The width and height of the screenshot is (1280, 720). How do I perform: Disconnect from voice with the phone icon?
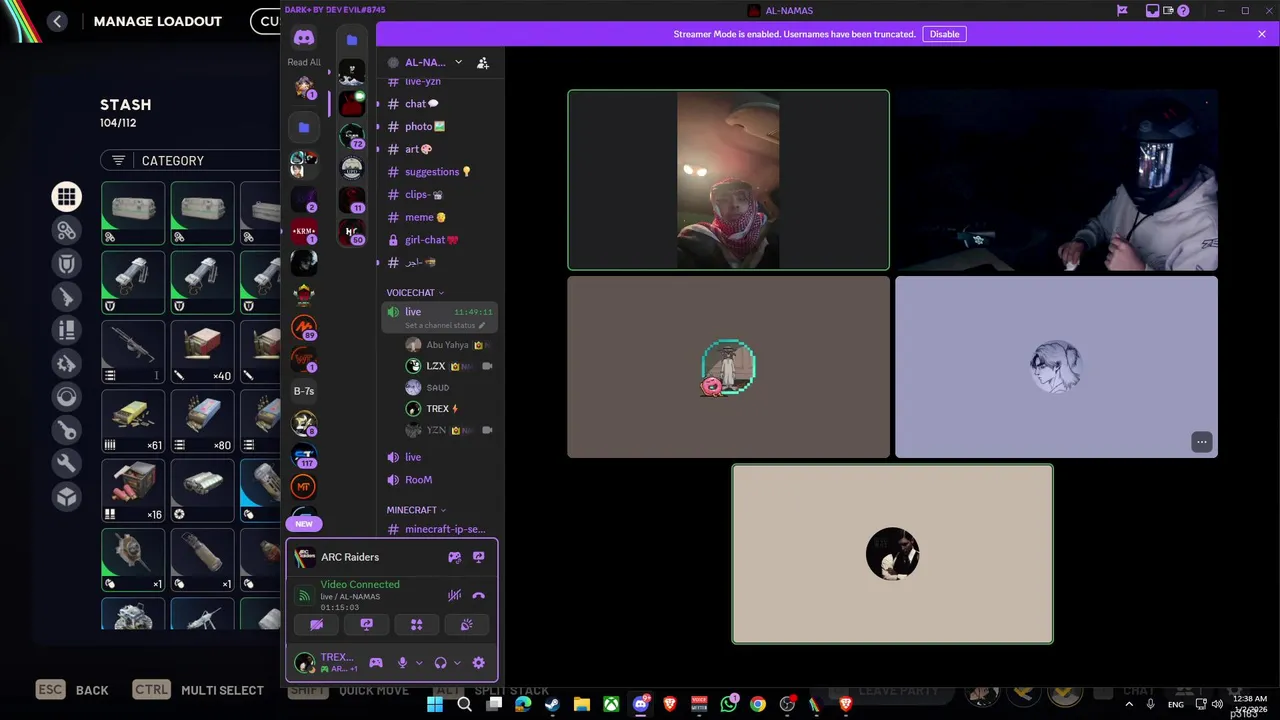pyautogui.click(x=478, y=595)
